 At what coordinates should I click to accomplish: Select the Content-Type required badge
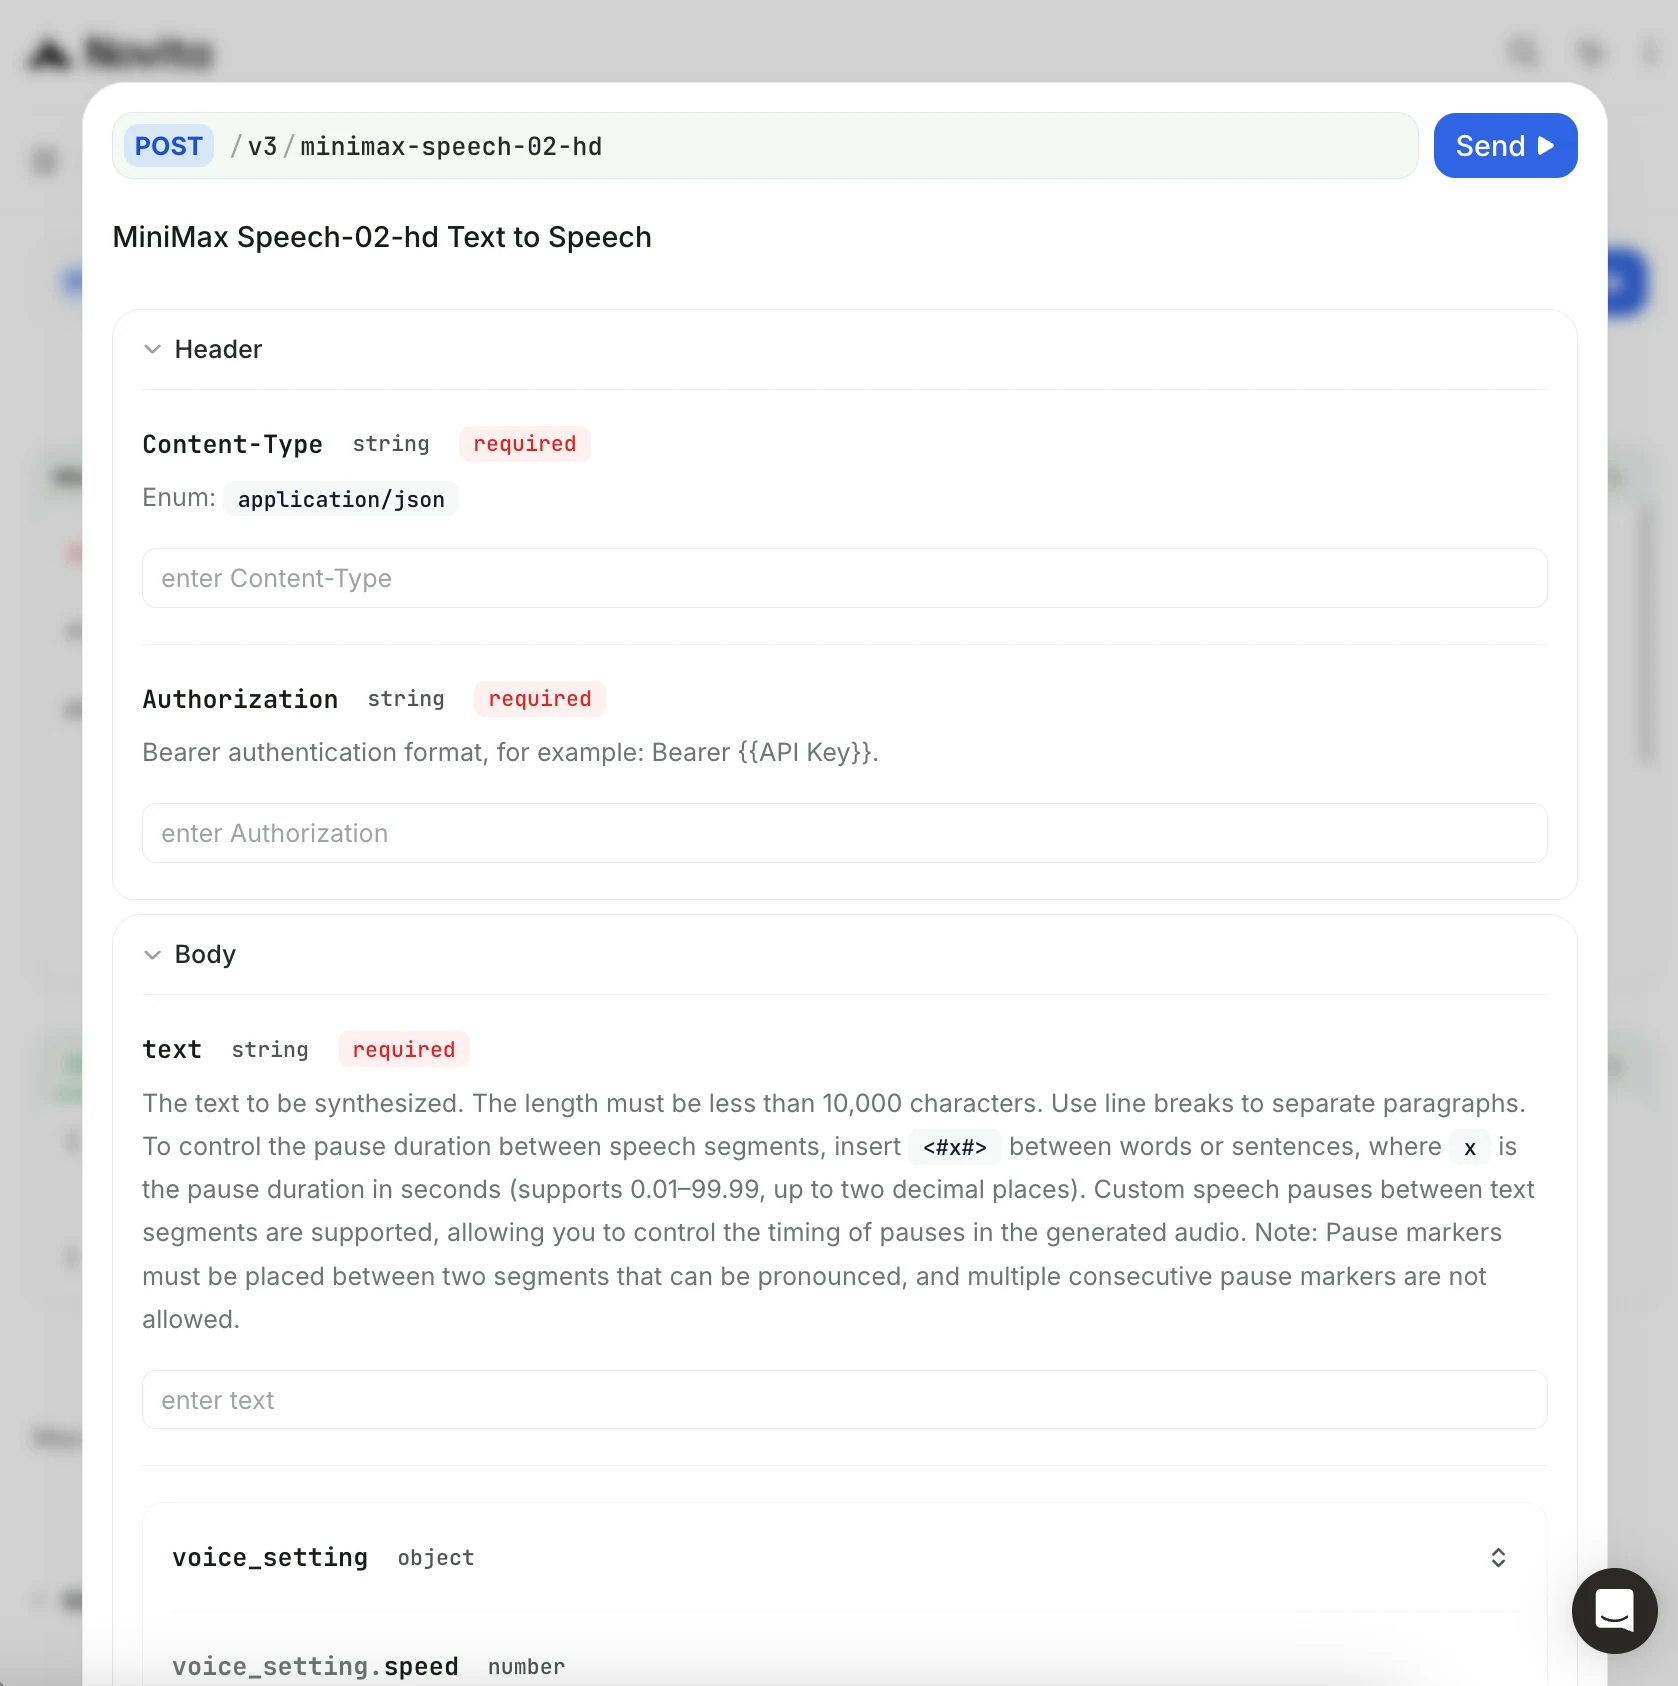pyautogui.click(x=525, y=444)
